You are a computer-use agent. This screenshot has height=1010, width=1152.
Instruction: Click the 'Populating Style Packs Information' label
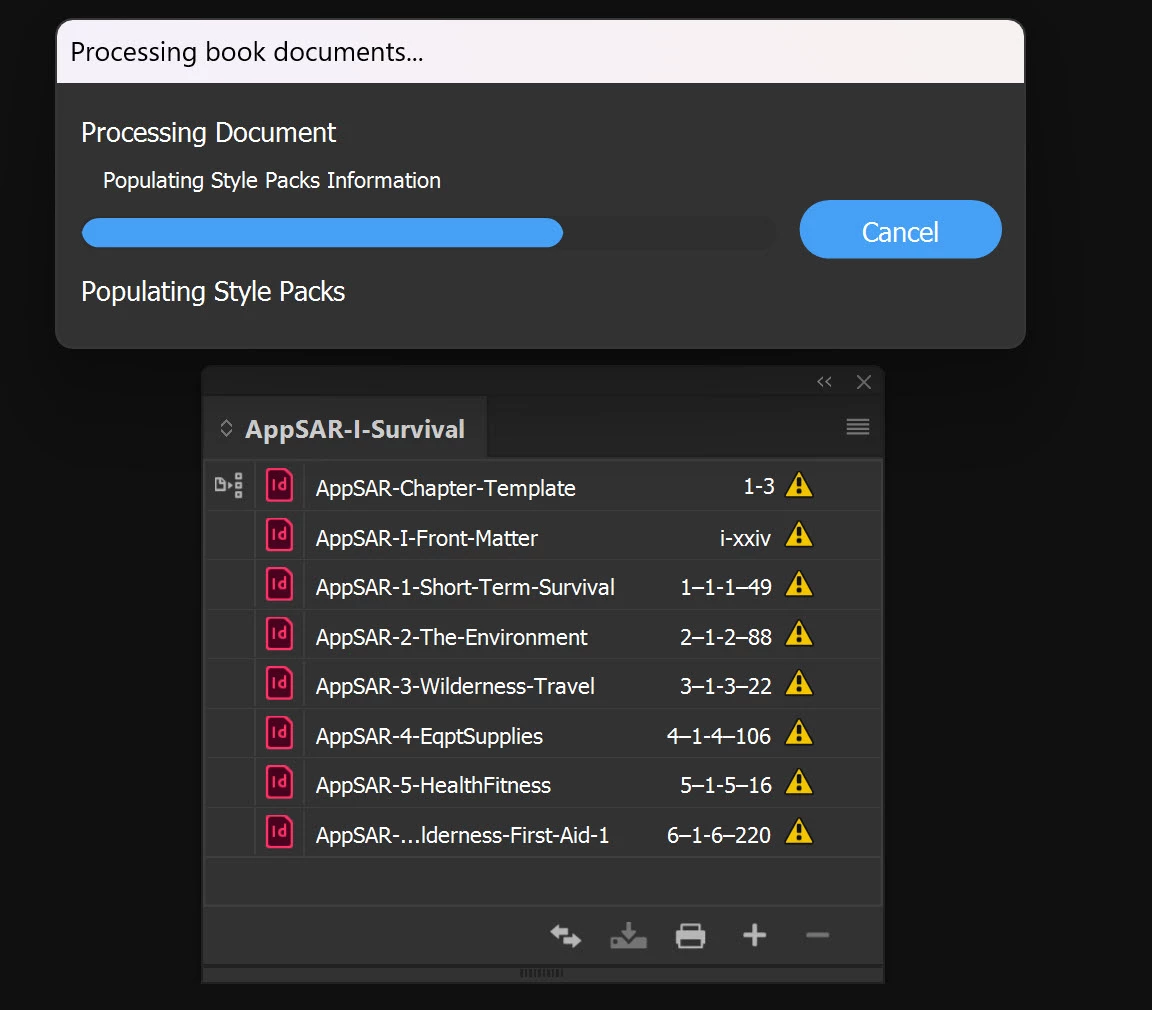(x=272, y=181)
